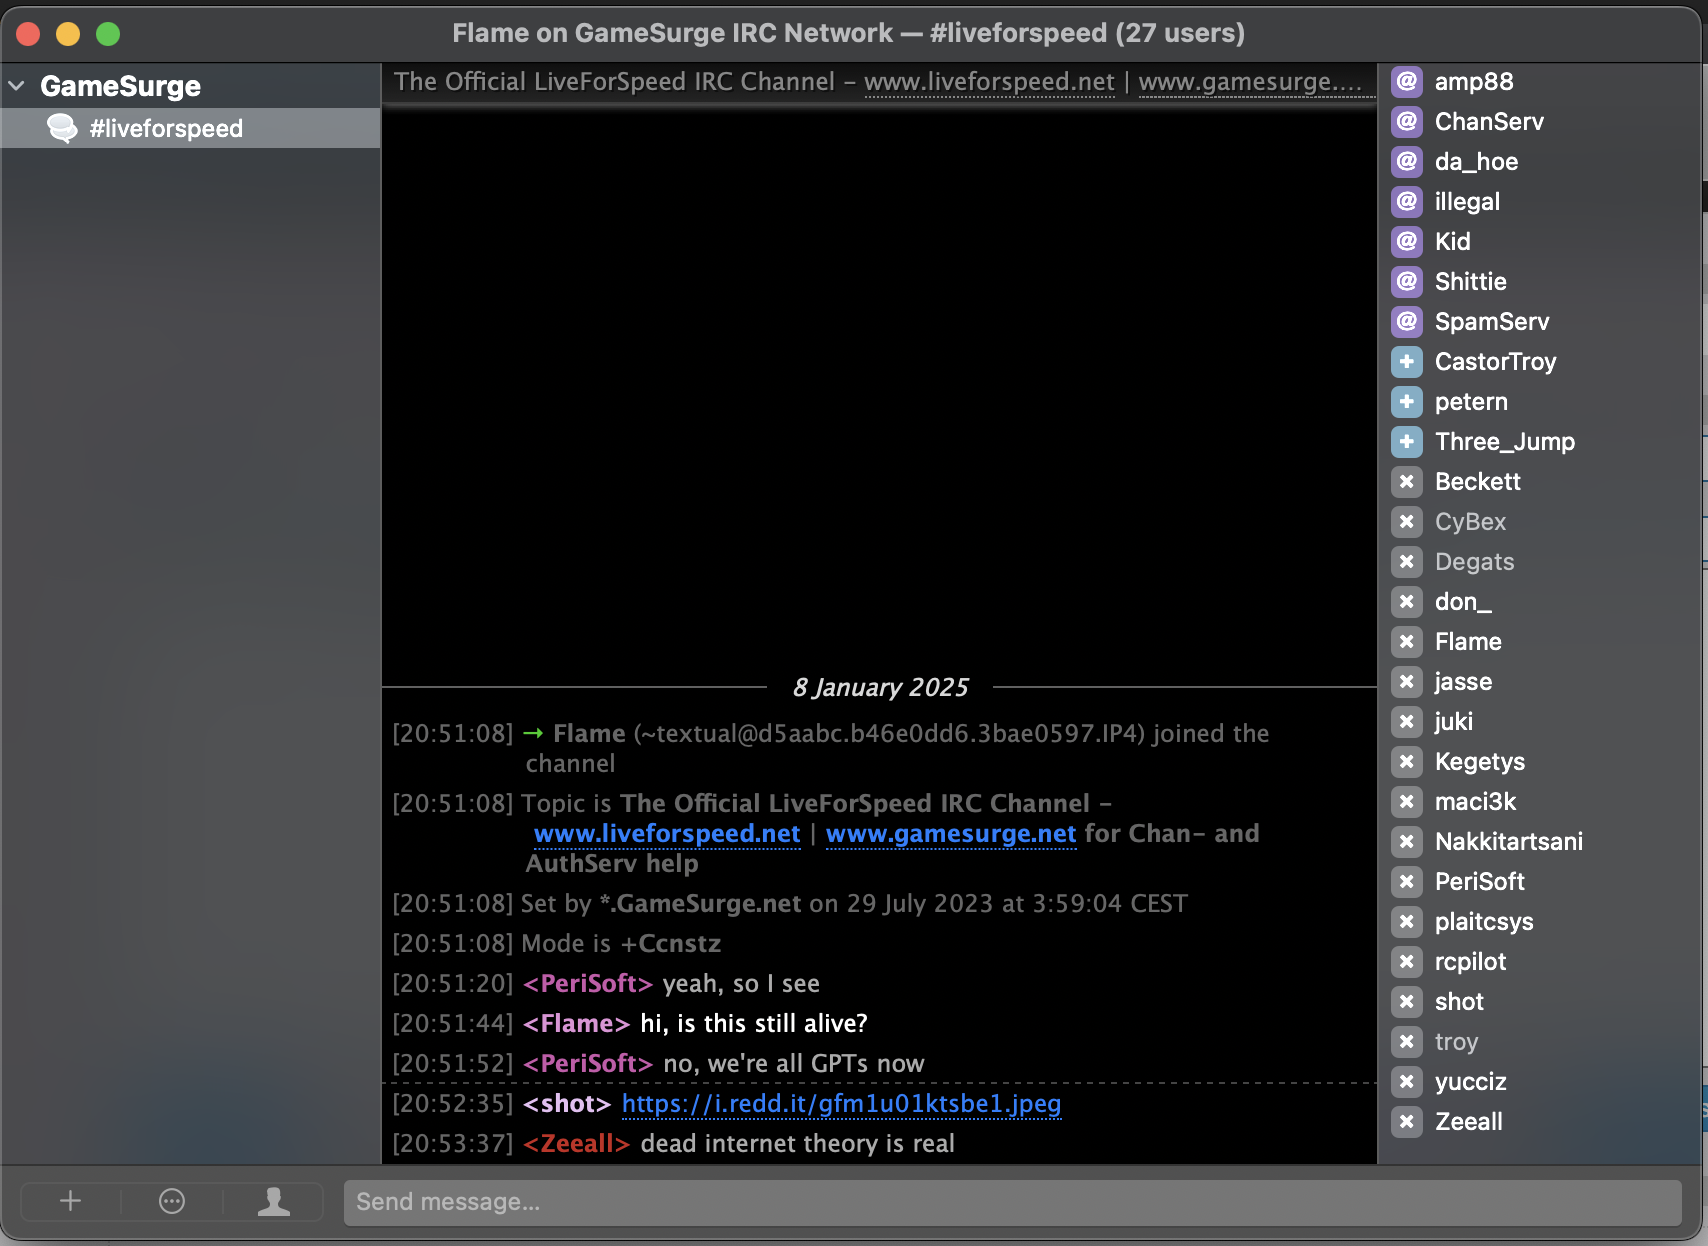
Task: Open www.liveforspeed.net link in chat log
Action: point(667,833)
